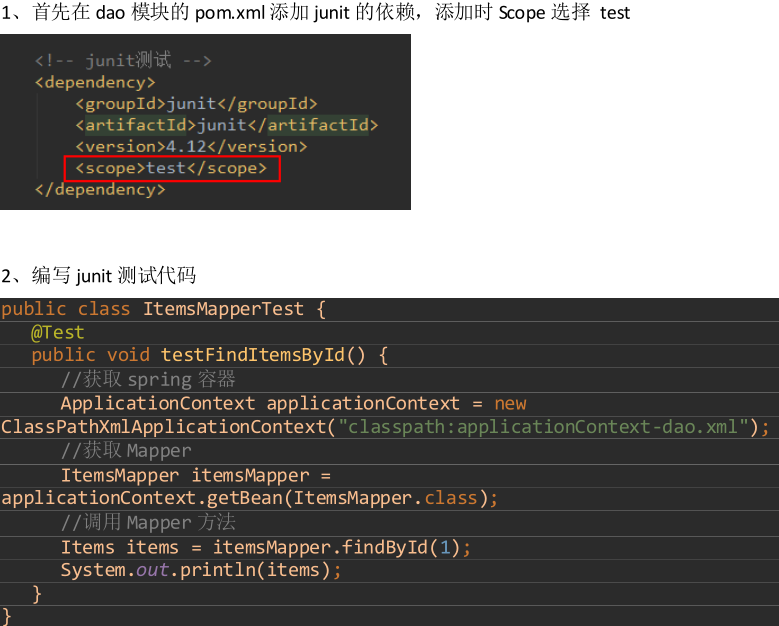Click heading about adding junit dependency to pom.xml
The height and width of the screenshot is (626, 779).
click(315, 12)
